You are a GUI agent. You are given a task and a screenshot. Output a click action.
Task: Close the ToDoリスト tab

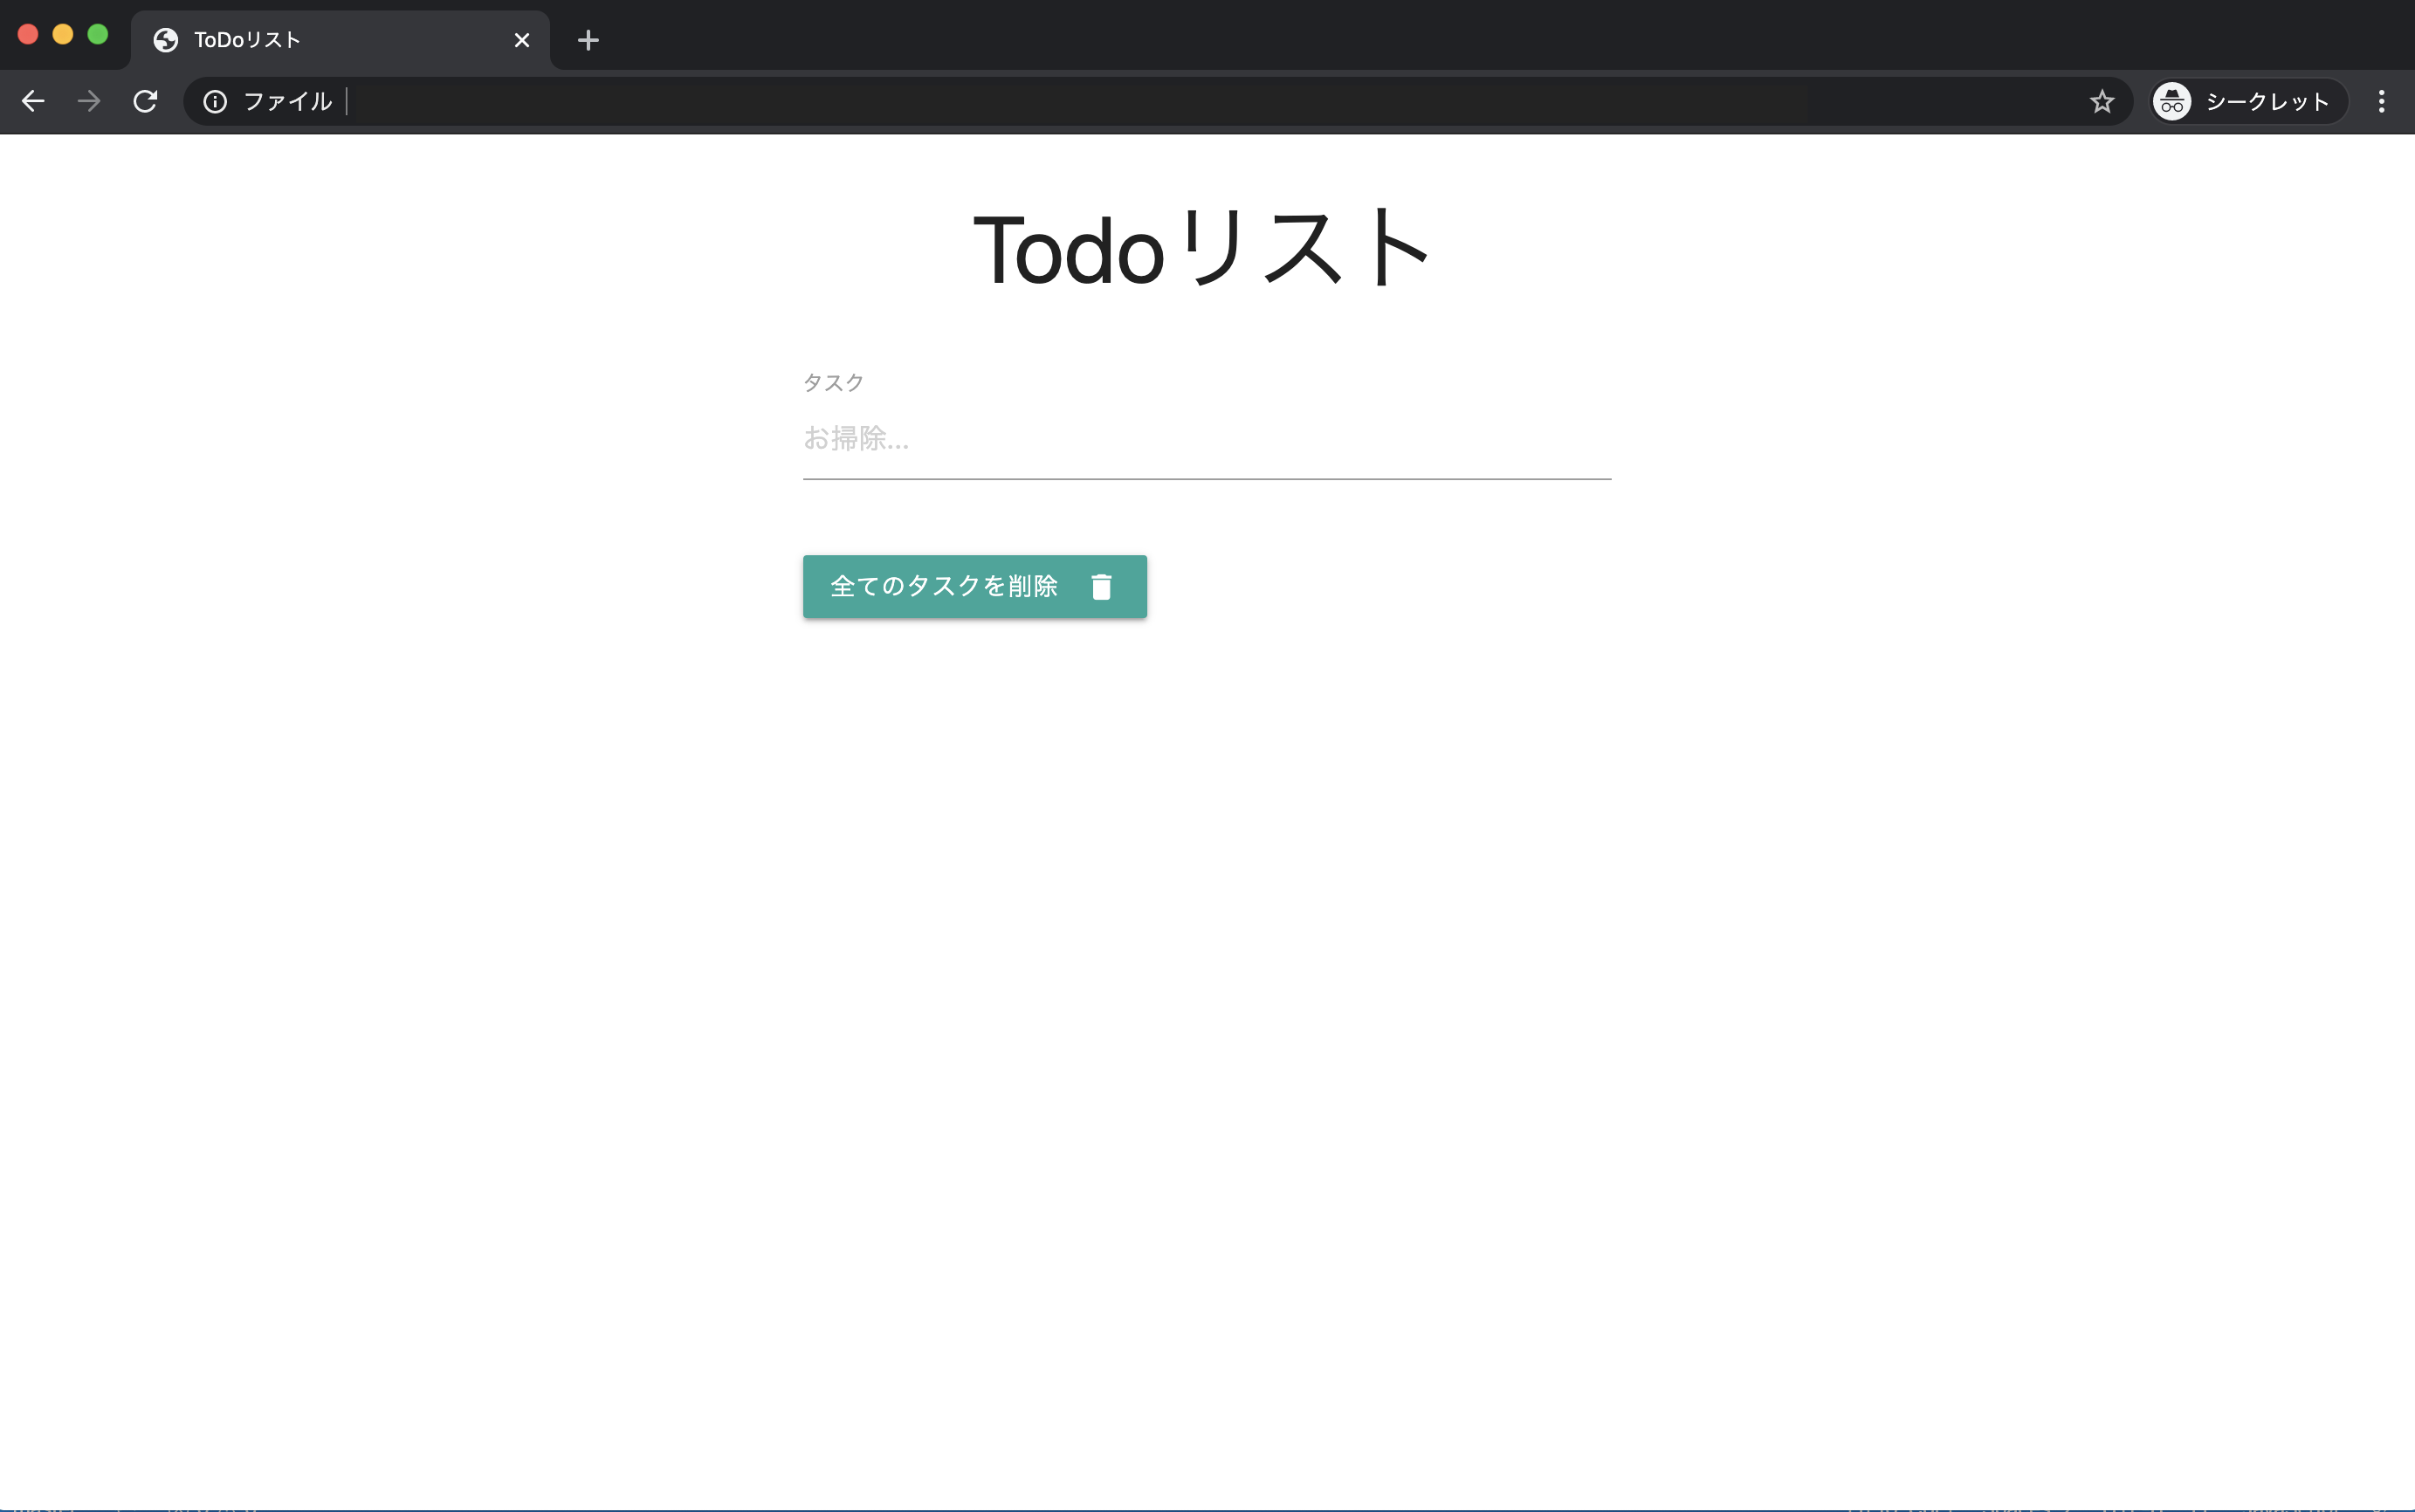522,40
